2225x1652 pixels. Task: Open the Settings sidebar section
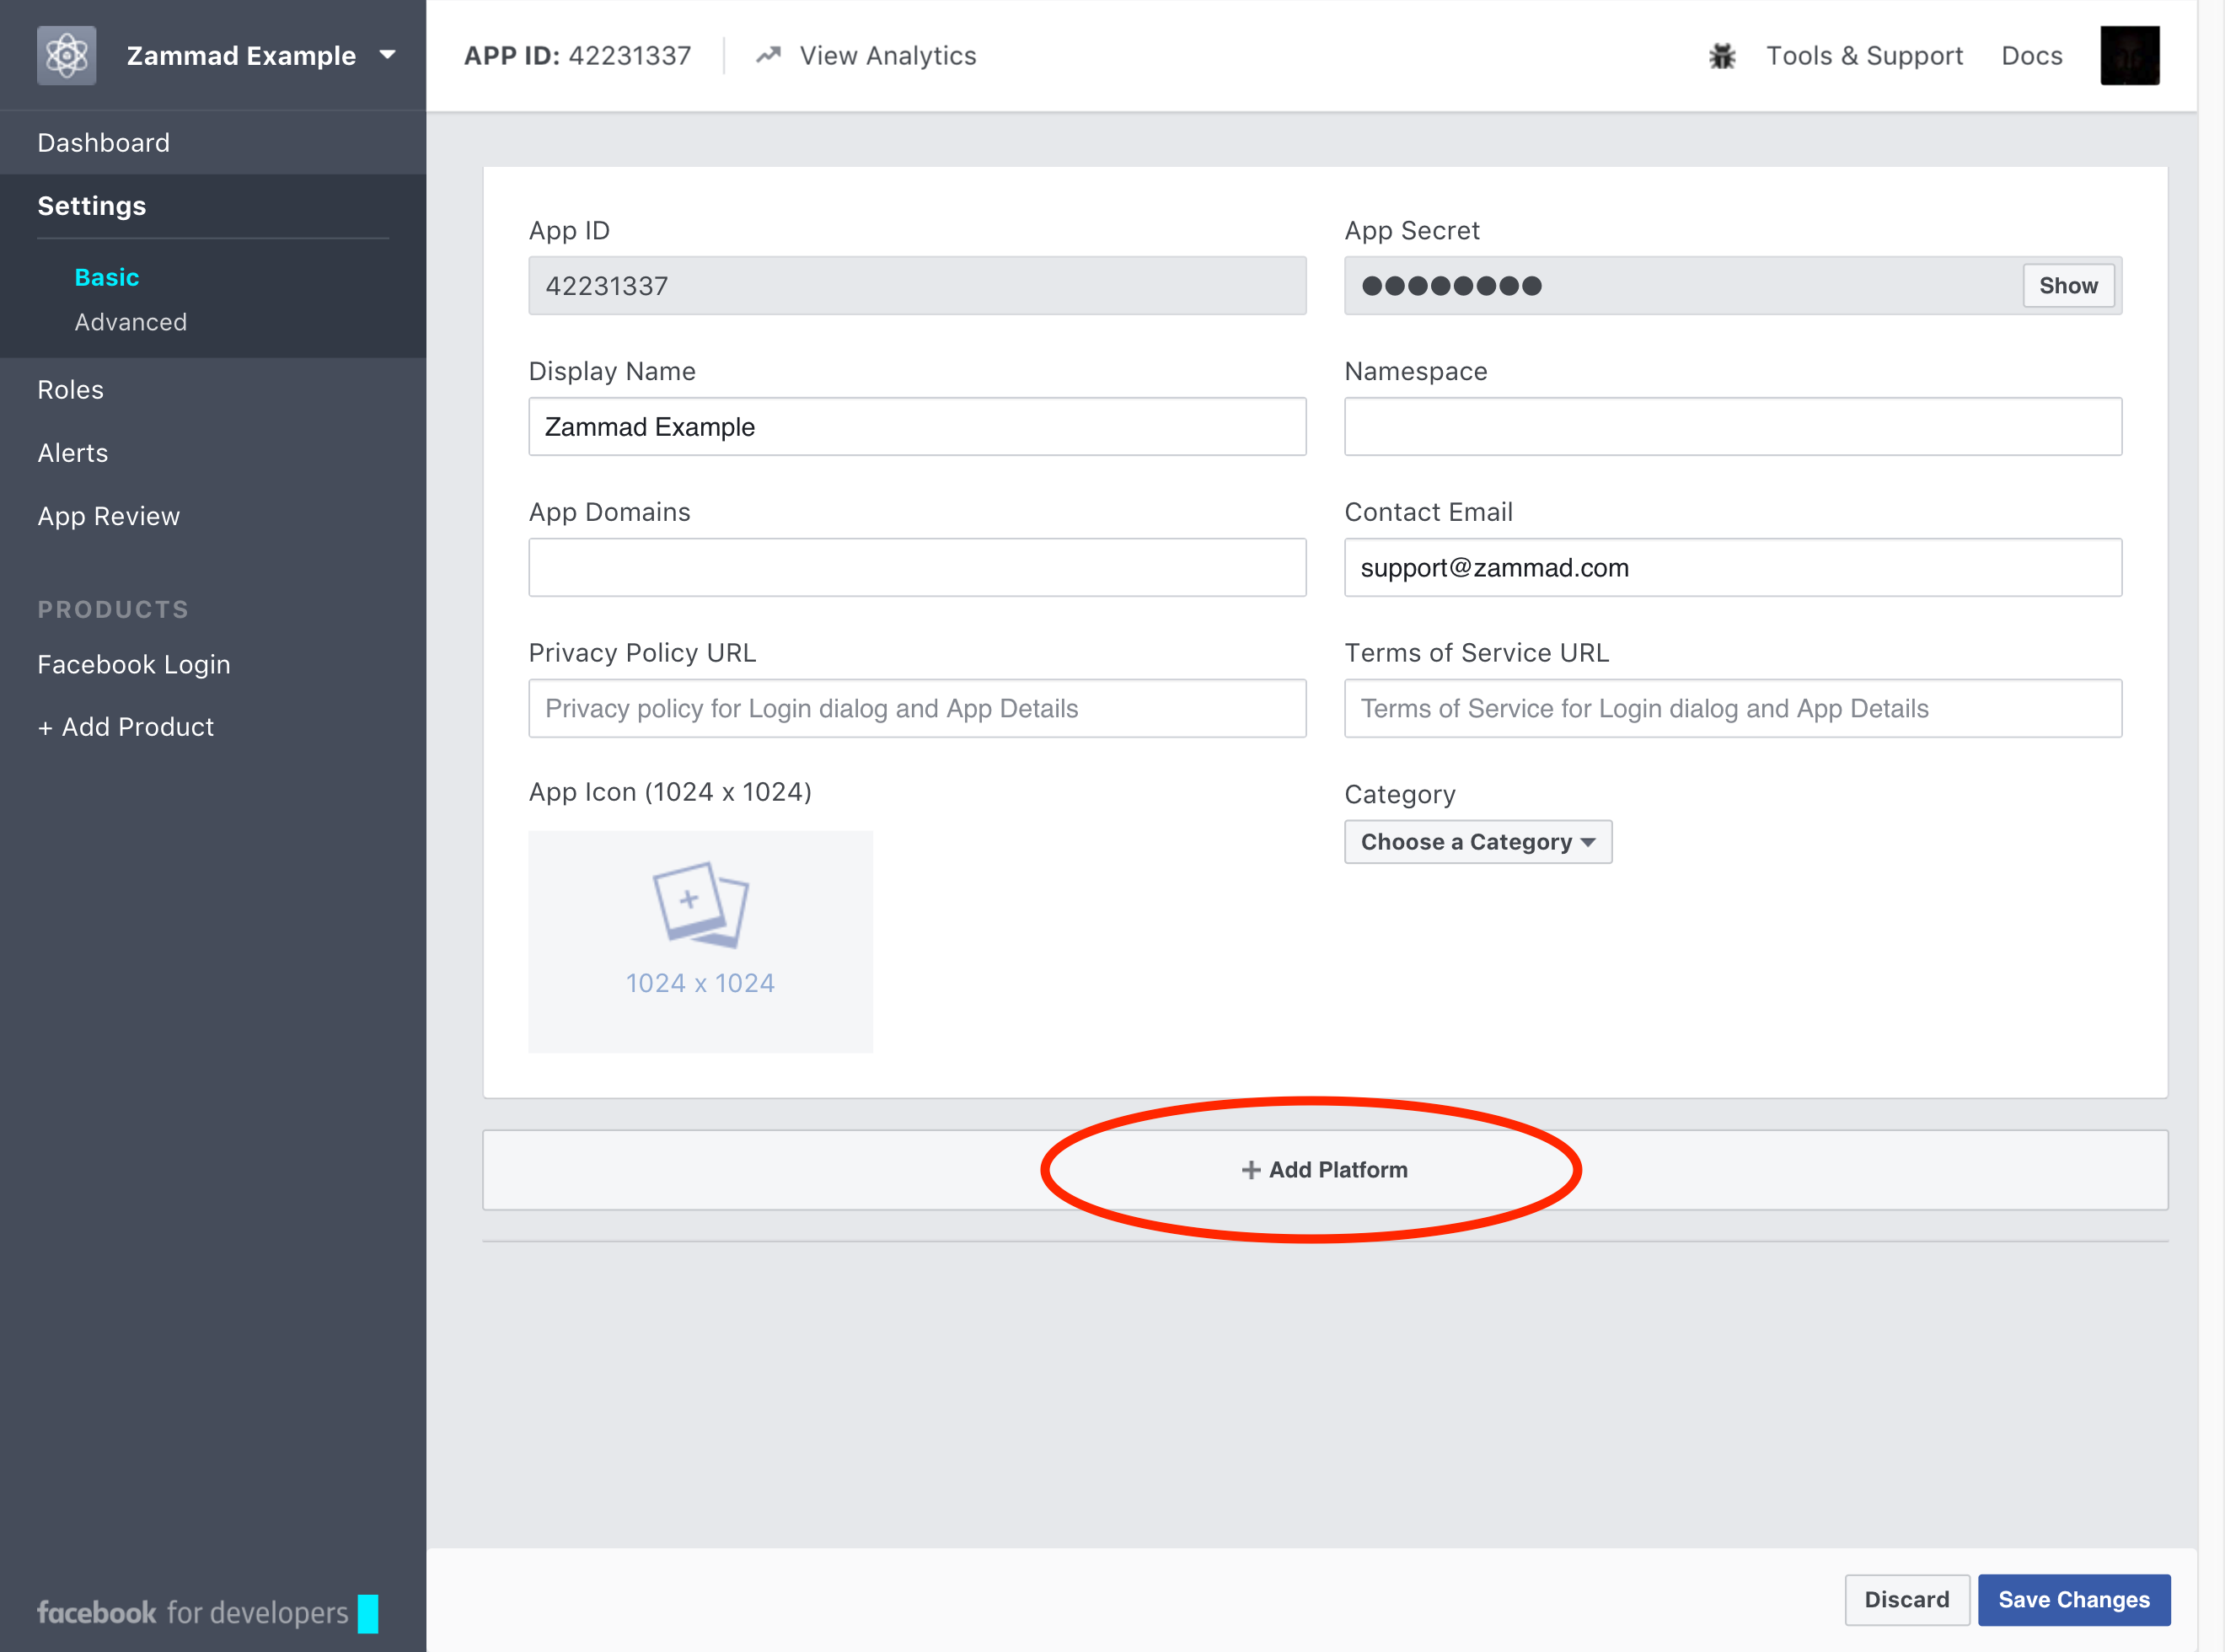click(x=92, y=206)
